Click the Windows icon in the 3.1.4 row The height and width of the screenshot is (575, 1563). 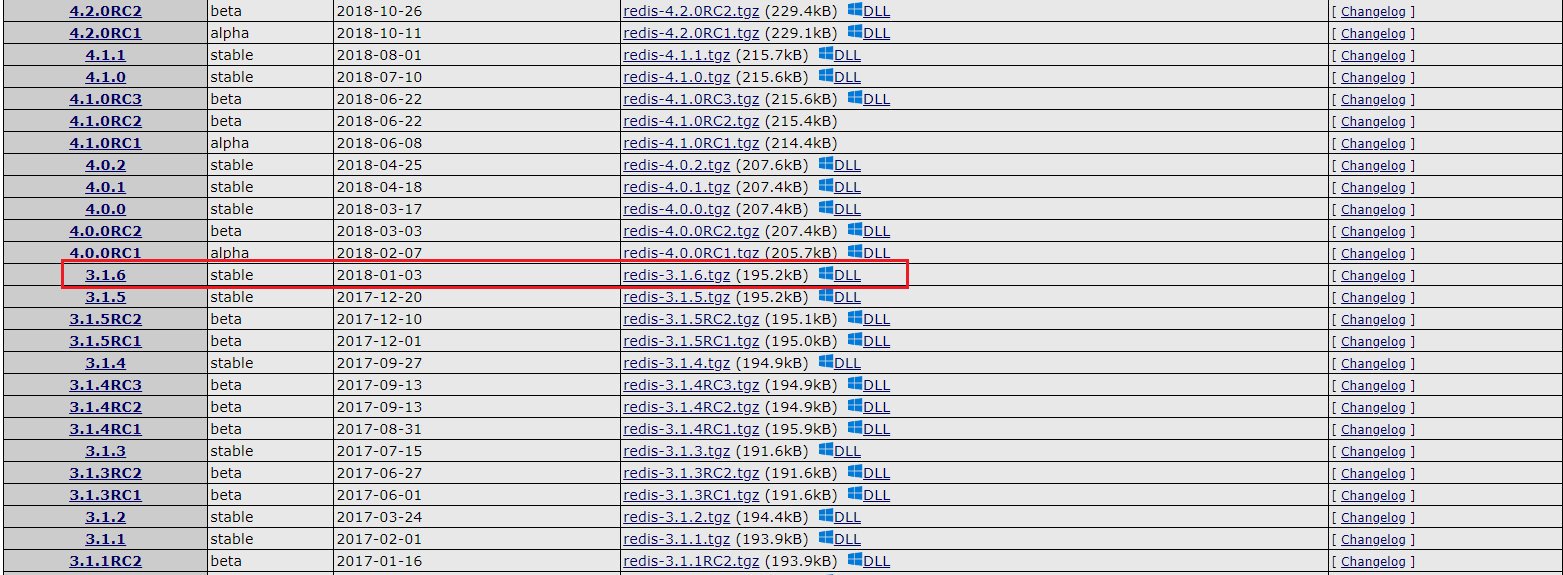pos(826,361)
